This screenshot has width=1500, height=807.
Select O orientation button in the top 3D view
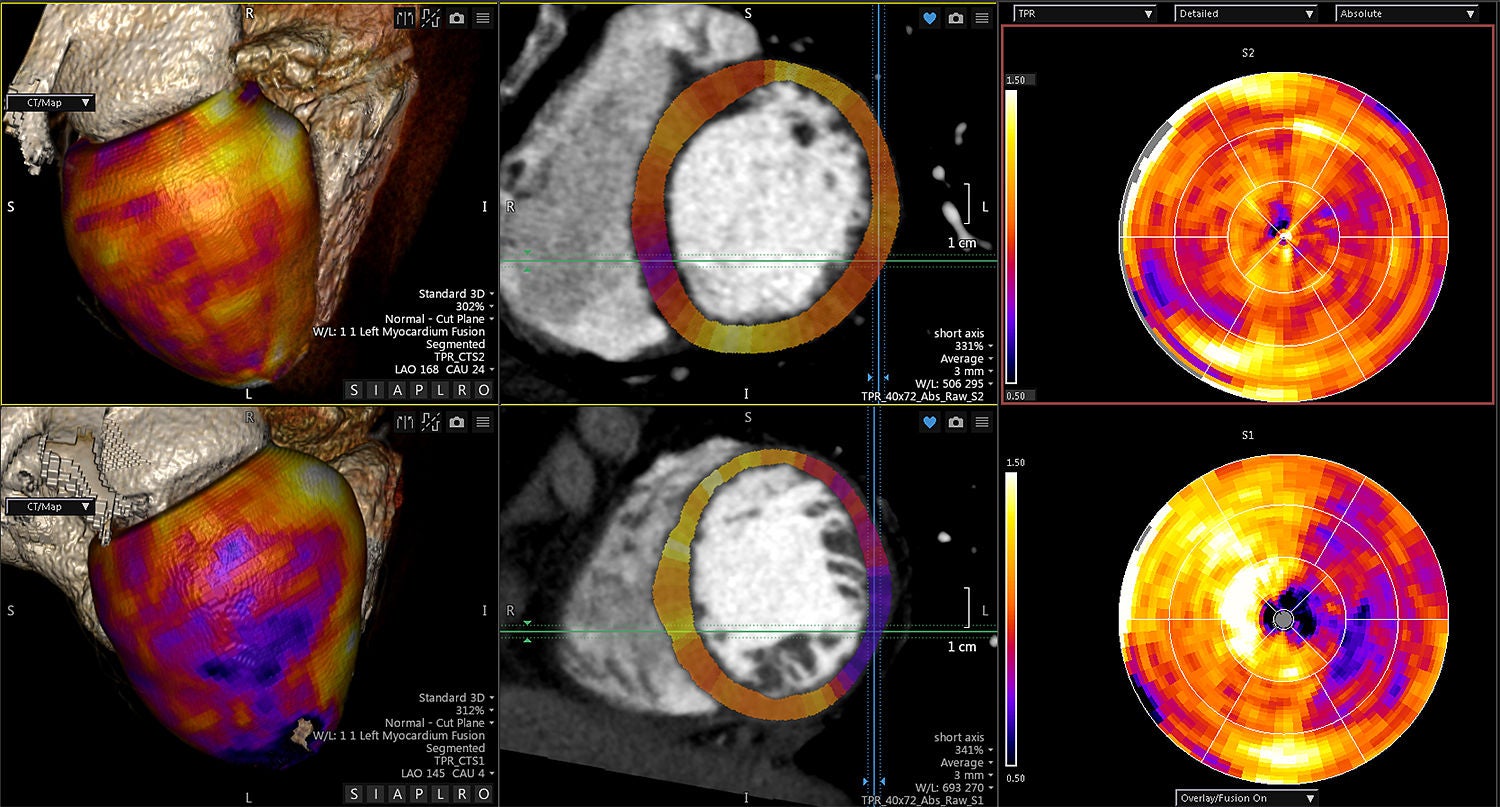(483, 390)
